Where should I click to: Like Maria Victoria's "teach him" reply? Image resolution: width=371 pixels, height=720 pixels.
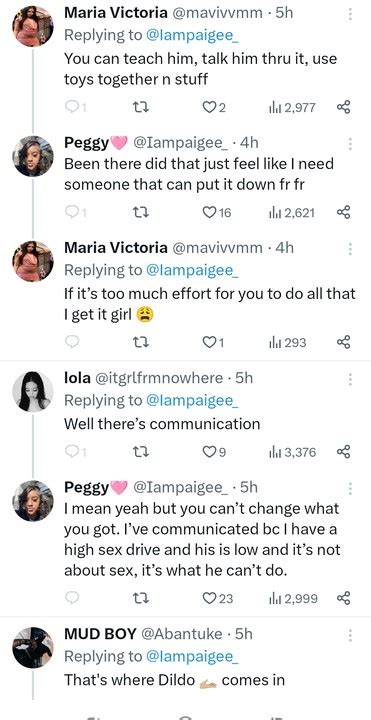214,107
